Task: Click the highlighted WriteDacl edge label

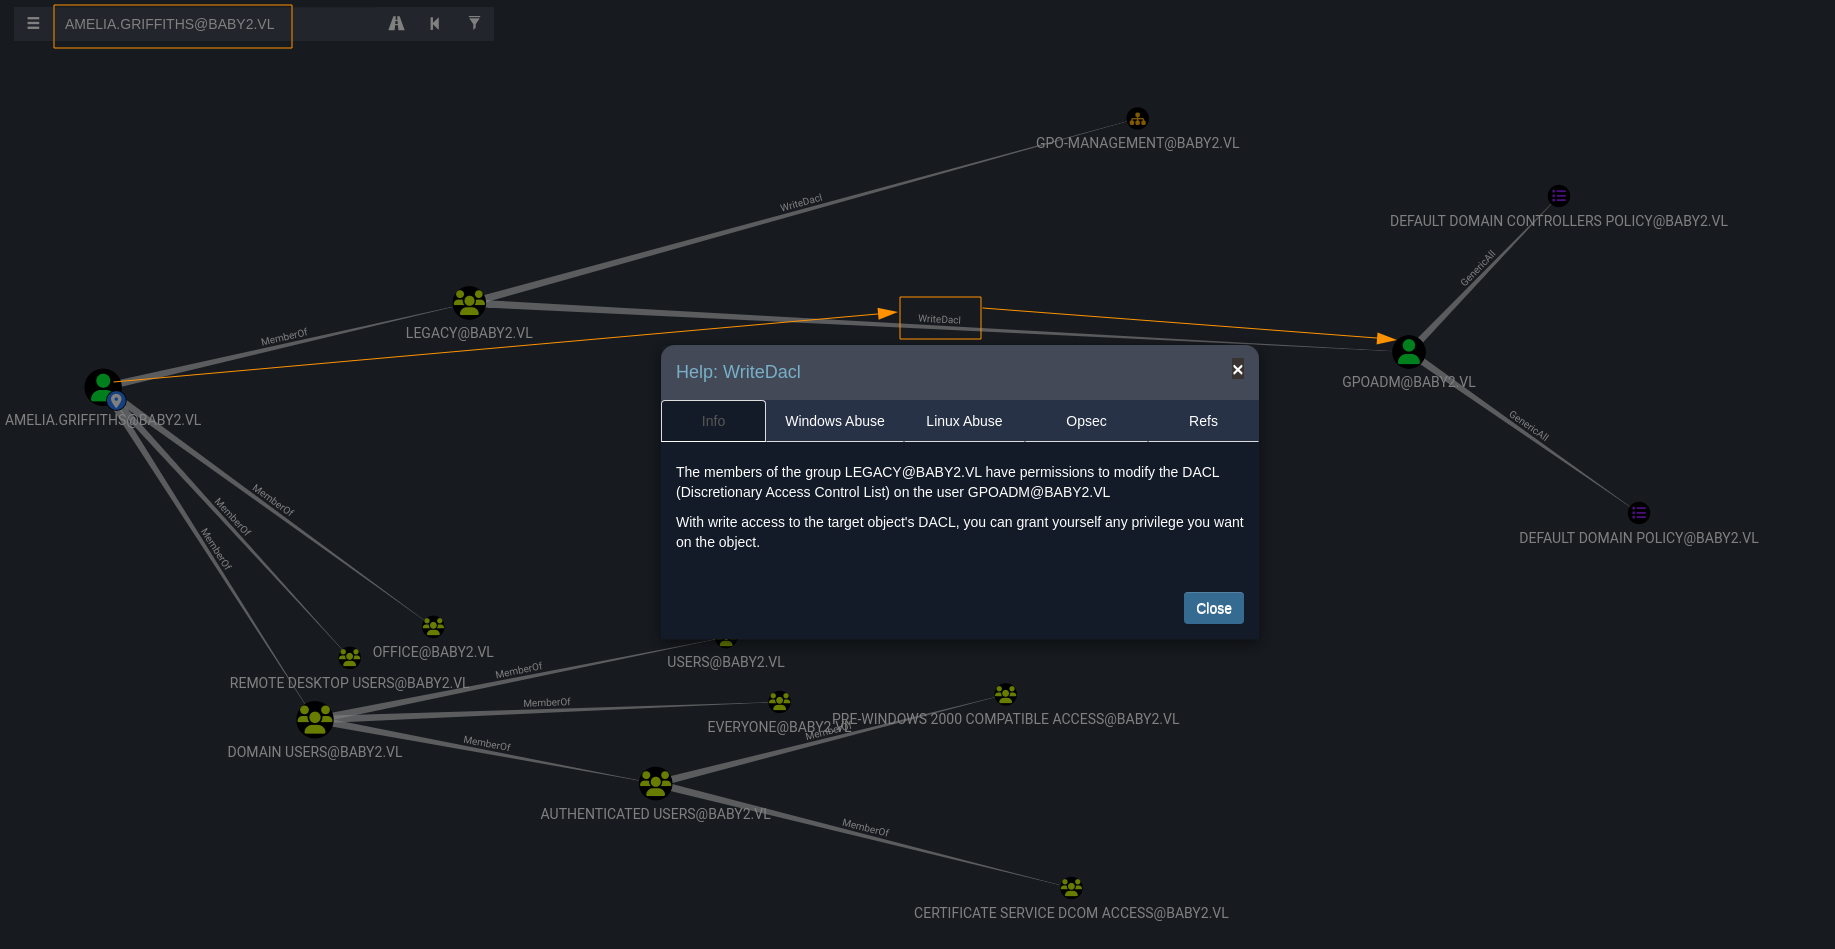Action: point(940,319)
